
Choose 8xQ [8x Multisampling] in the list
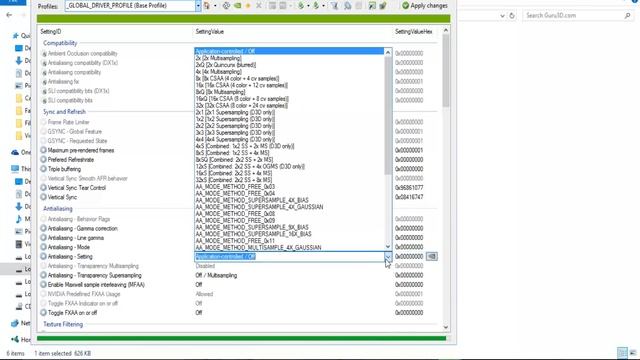point(289,92)
